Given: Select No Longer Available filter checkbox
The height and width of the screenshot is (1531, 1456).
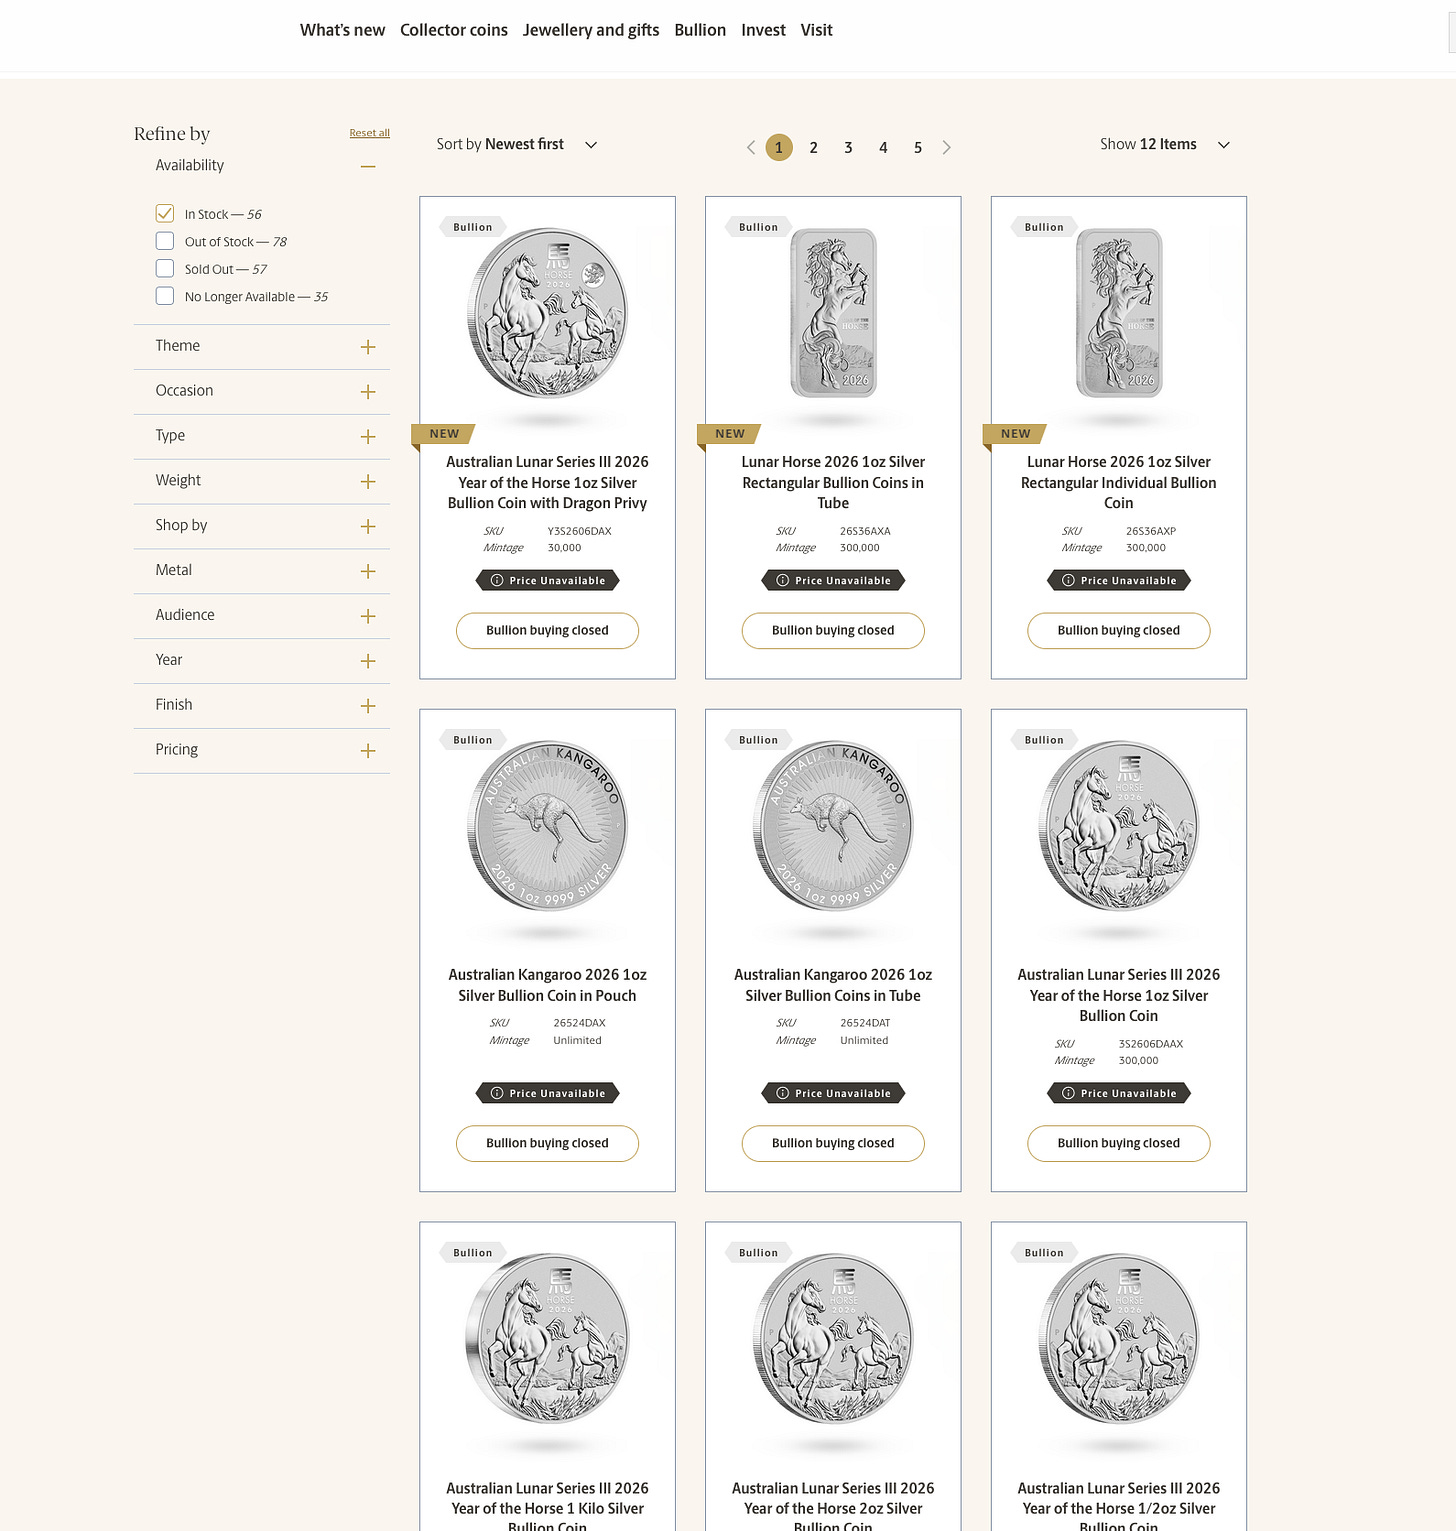Looking at the screenshot, I should (x=165, y=296).
